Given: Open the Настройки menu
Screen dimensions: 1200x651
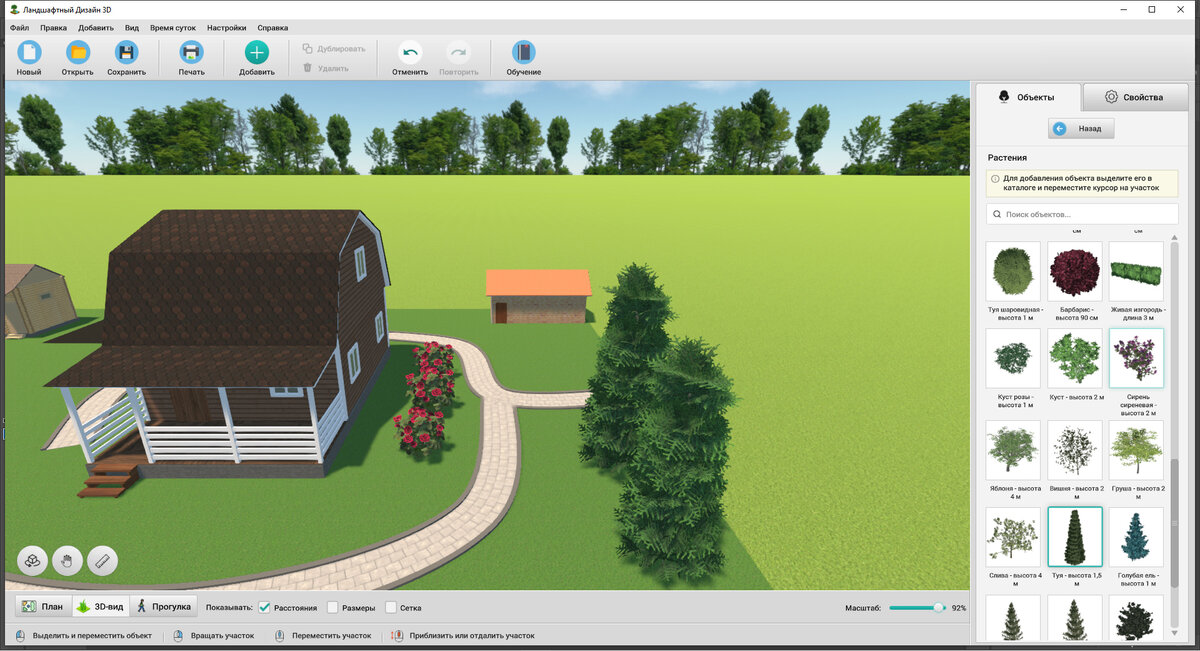Looking at the screenshot, I should coord(227,28).
